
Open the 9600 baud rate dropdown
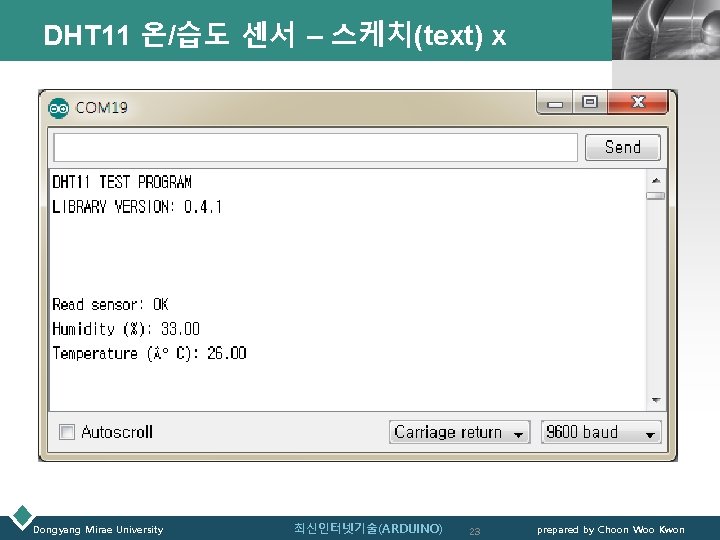tap(601, 432)
